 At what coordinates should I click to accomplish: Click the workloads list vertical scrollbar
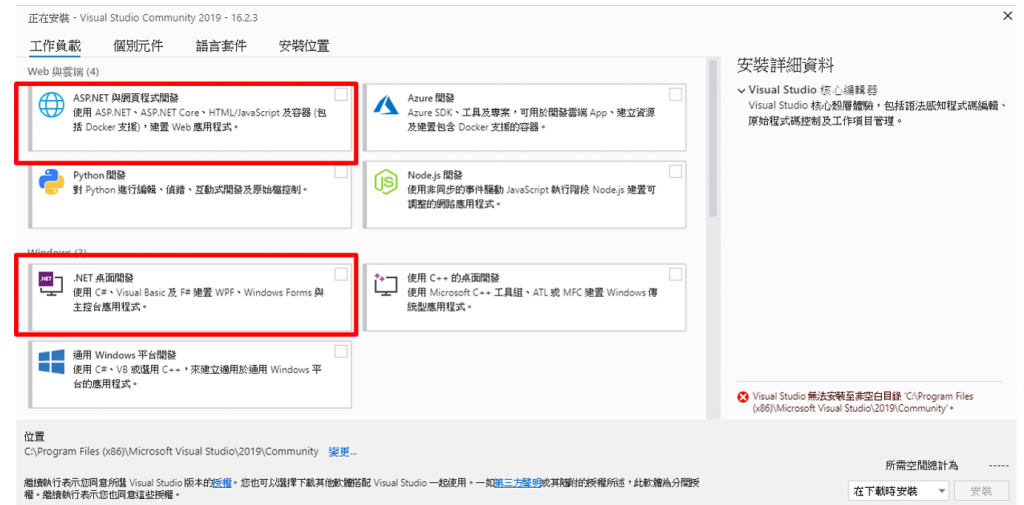point(712,139)
